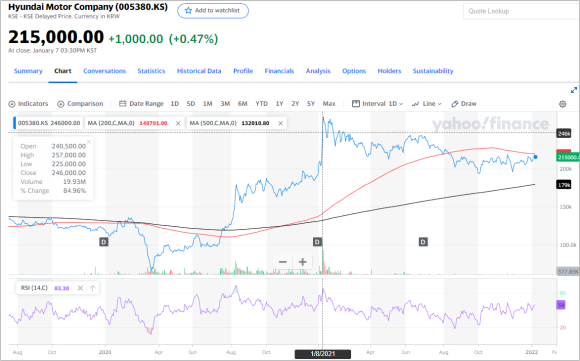Select the 005380.KS series label
Screen dimensions: 580x361
pos(49,123)
